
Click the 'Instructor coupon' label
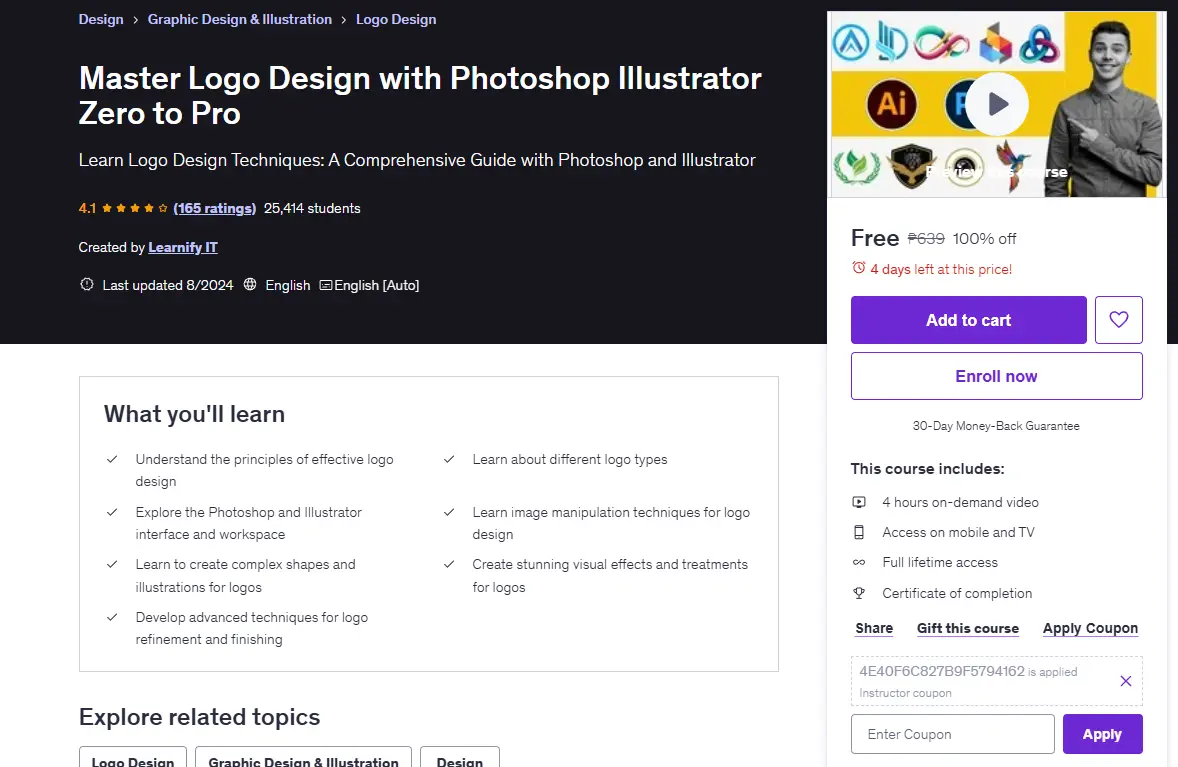click(905, 693)
